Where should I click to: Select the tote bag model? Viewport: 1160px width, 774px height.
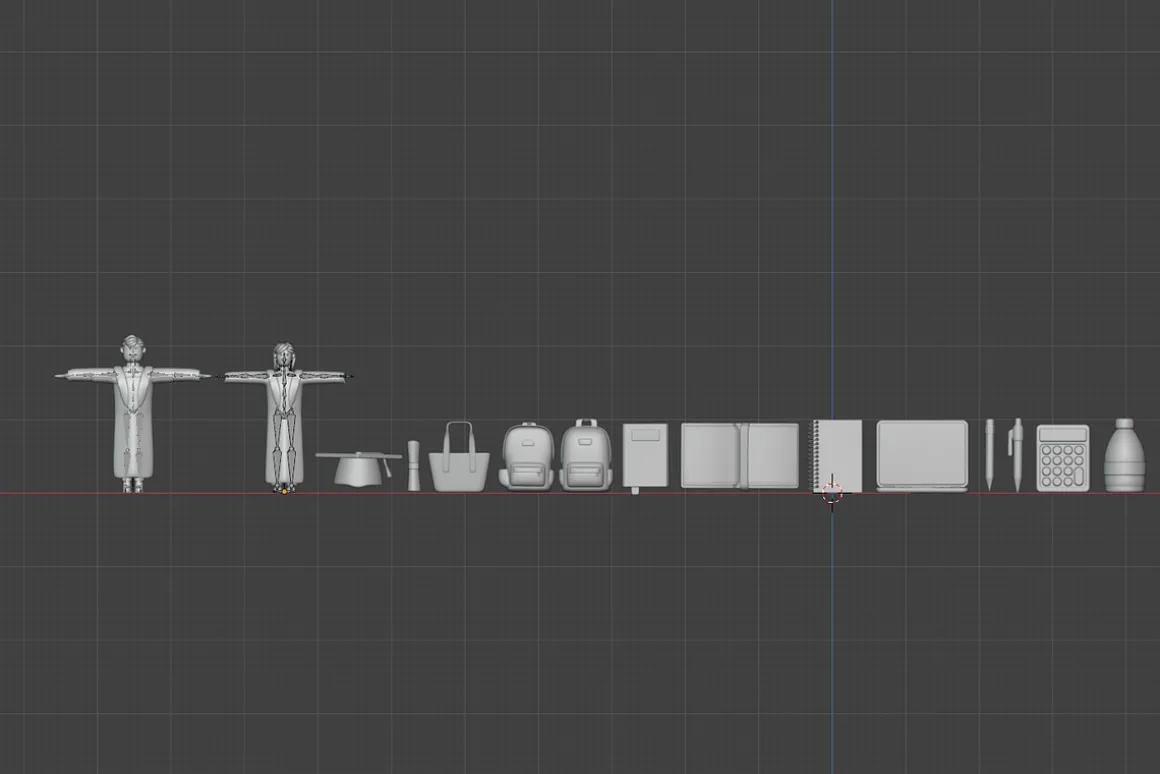[459, 457]
